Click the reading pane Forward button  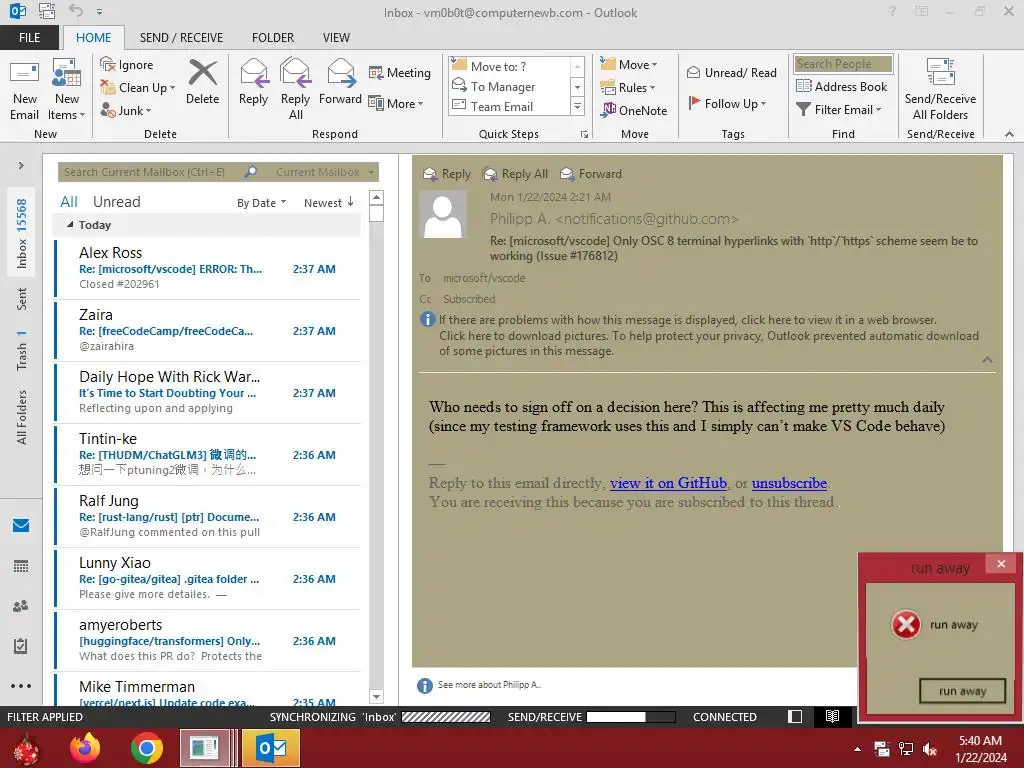(591, 174)
